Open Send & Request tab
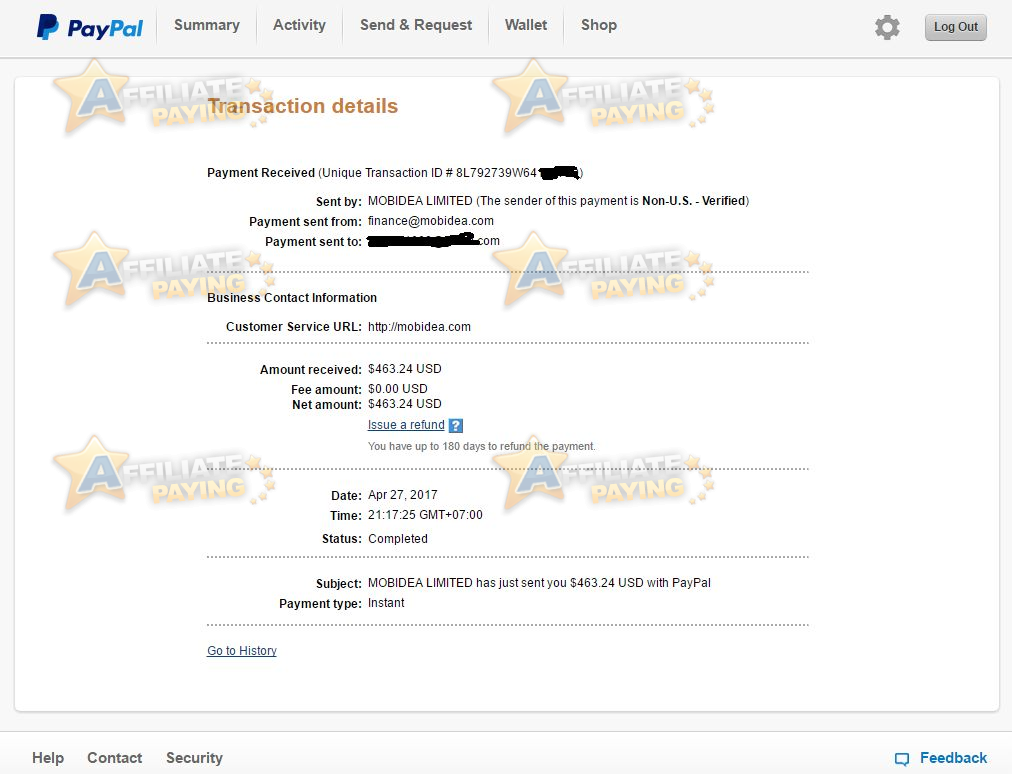Viewport: 1012px width, 774px height. [x=416, y=25]
